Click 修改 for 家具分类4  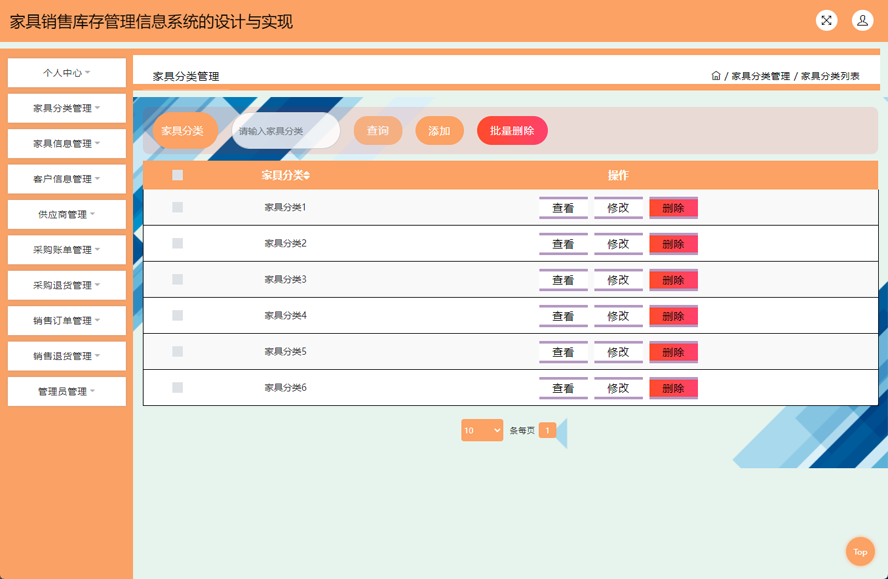pyautogui.click(x=618, y=316)
